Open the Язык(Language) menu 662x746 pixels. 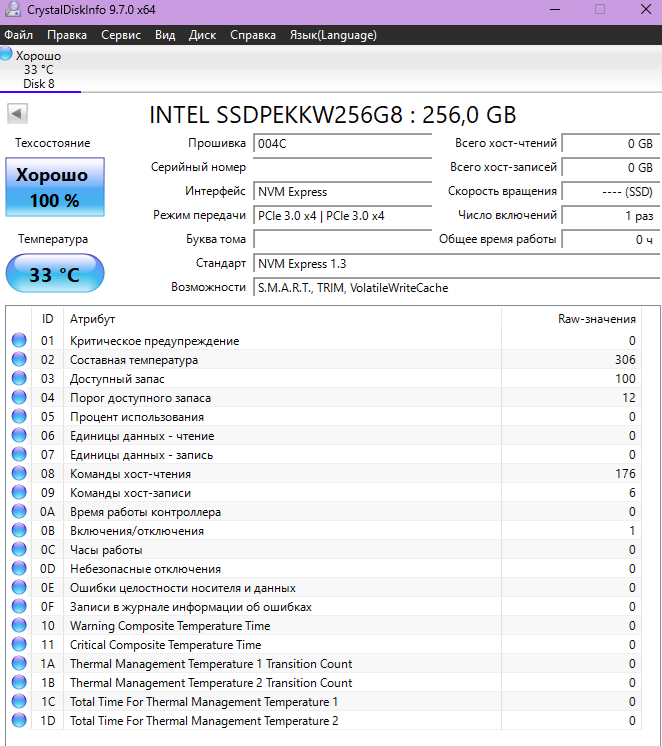coord(333,35)
